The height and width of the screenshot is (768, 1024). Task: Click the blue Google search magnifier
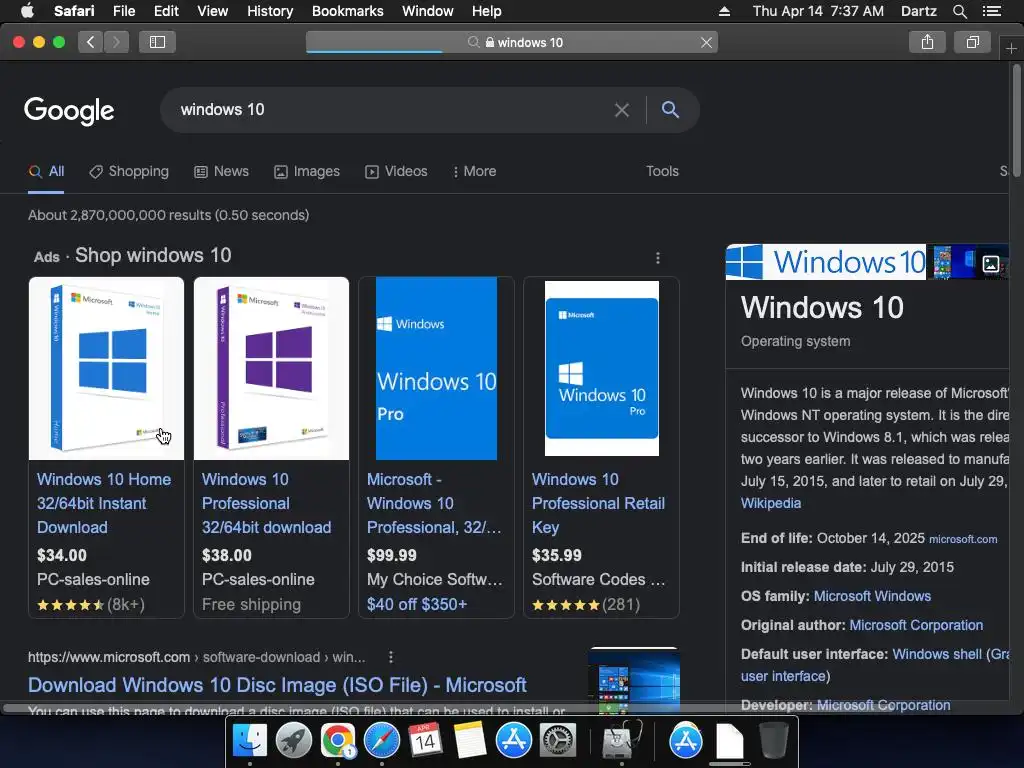coord(670,110)
